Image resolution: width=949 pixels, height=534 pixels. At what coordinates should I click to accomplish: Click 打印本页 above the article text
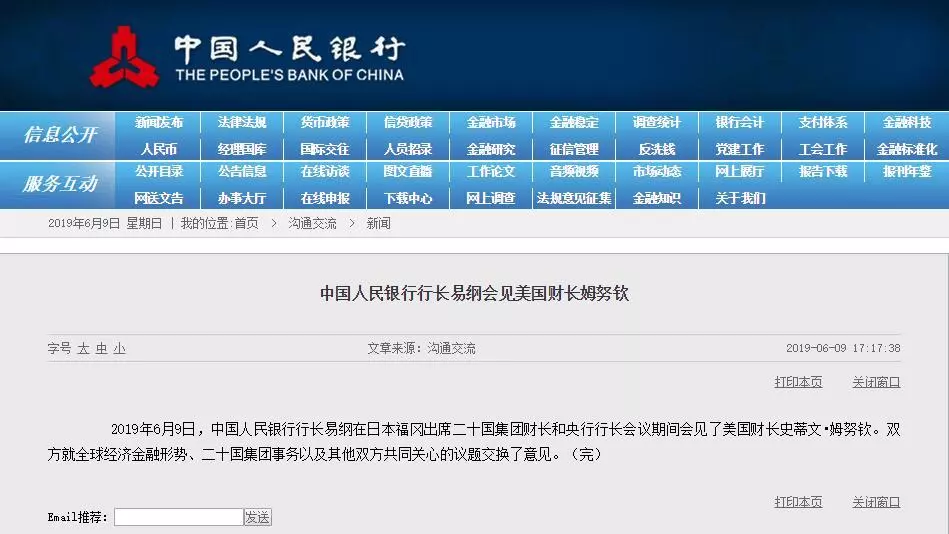coord(798,382)
